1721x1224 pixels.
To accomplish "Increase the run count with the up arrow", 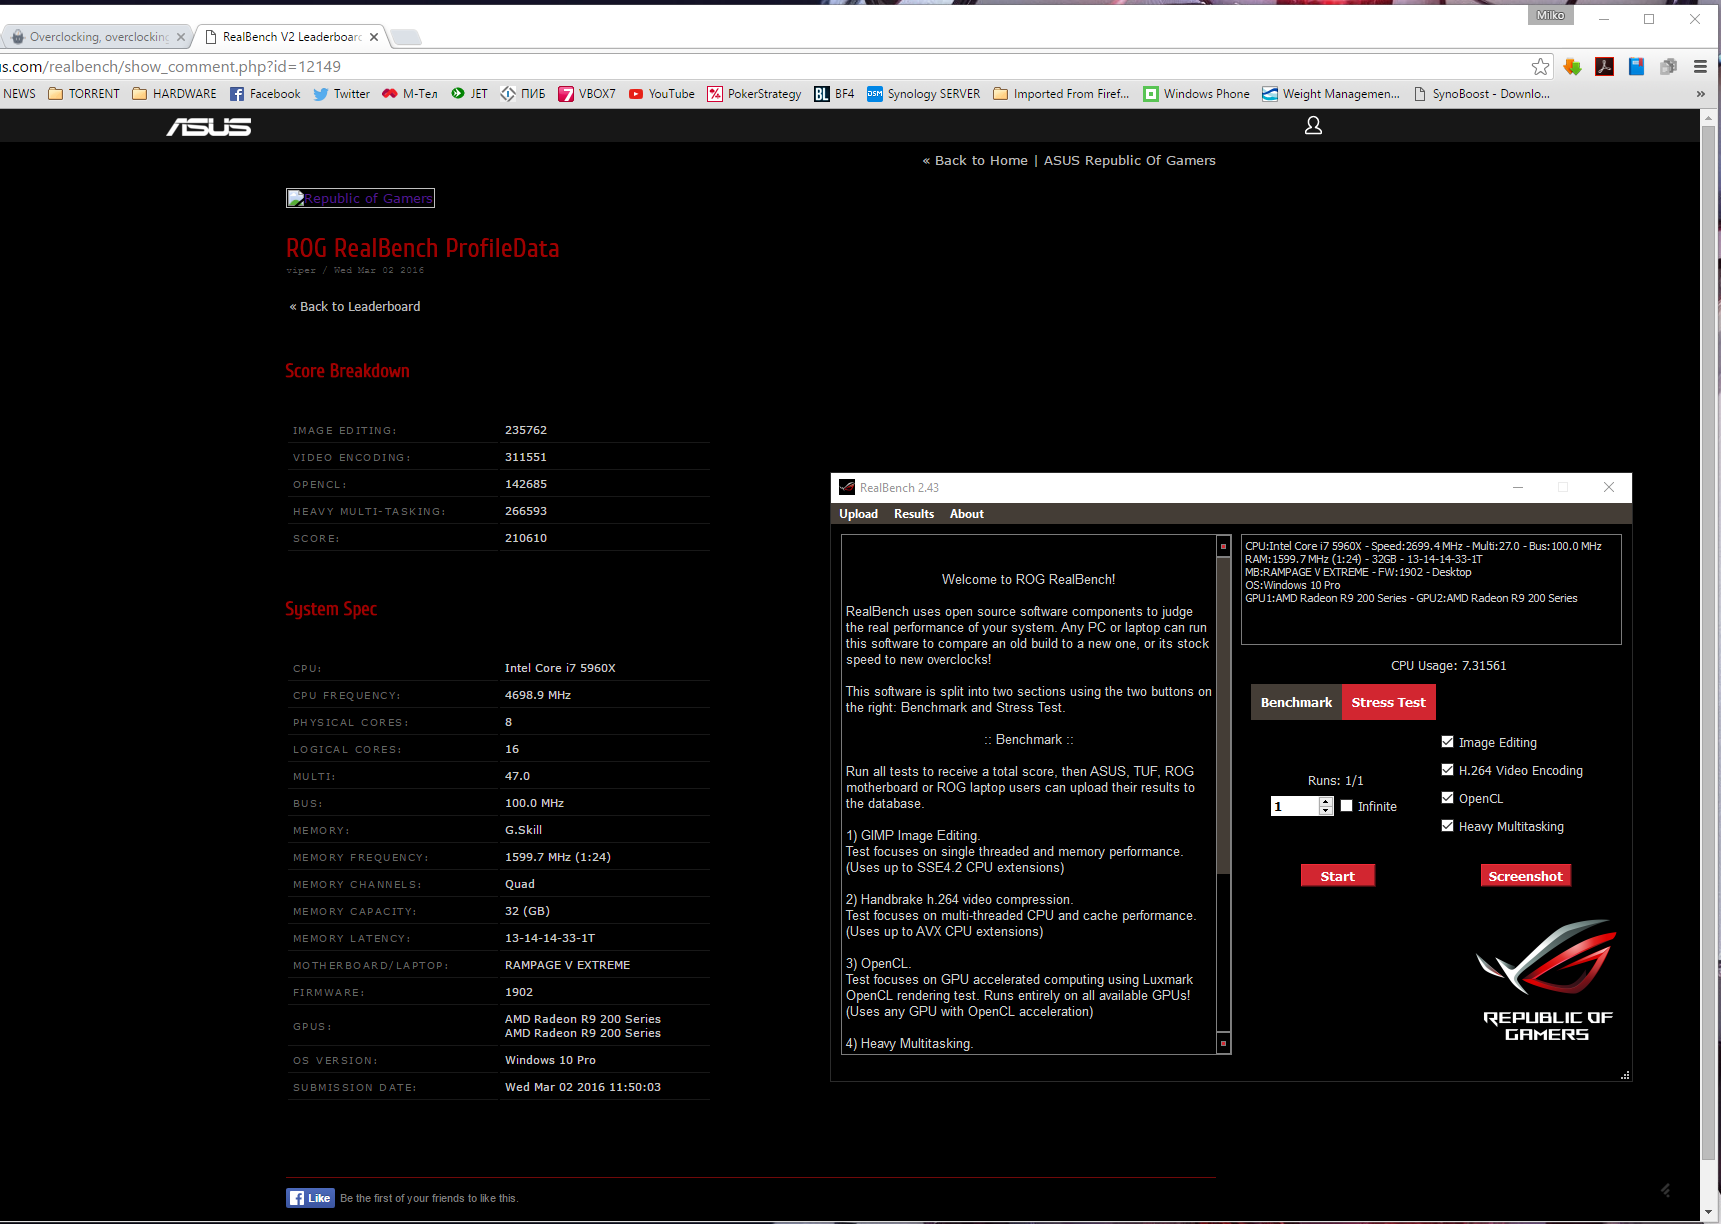I will [x=1326, y=802].
